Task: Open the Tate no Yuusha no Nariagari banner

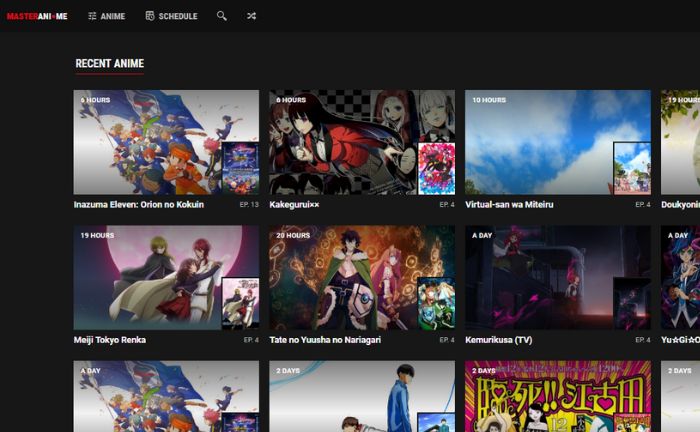Action: (362, 278)
